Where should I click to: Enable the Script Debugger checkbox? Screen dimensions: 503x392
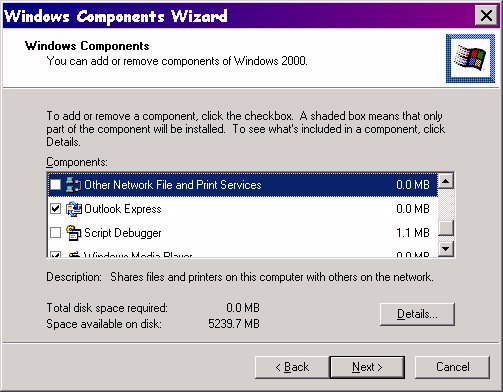[x=55, y=233]
